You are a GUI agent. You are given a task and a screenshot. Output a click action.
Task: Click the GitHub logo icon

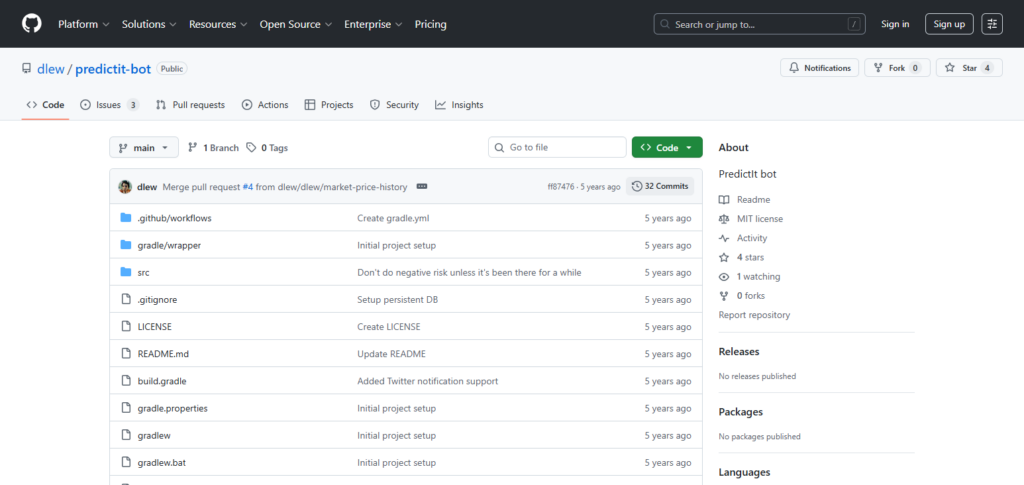click(x=32, y=24)
